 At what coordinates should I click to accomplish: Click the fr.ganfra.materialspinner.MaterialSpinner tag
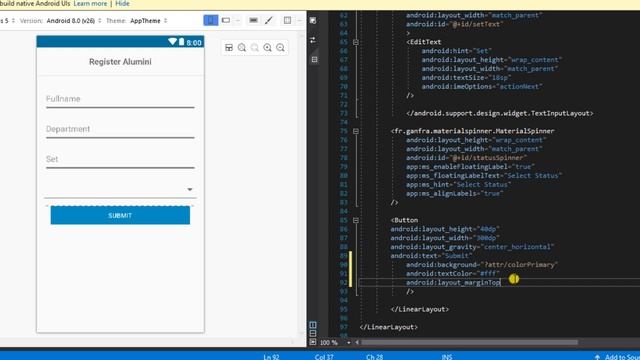pos(472,131)
